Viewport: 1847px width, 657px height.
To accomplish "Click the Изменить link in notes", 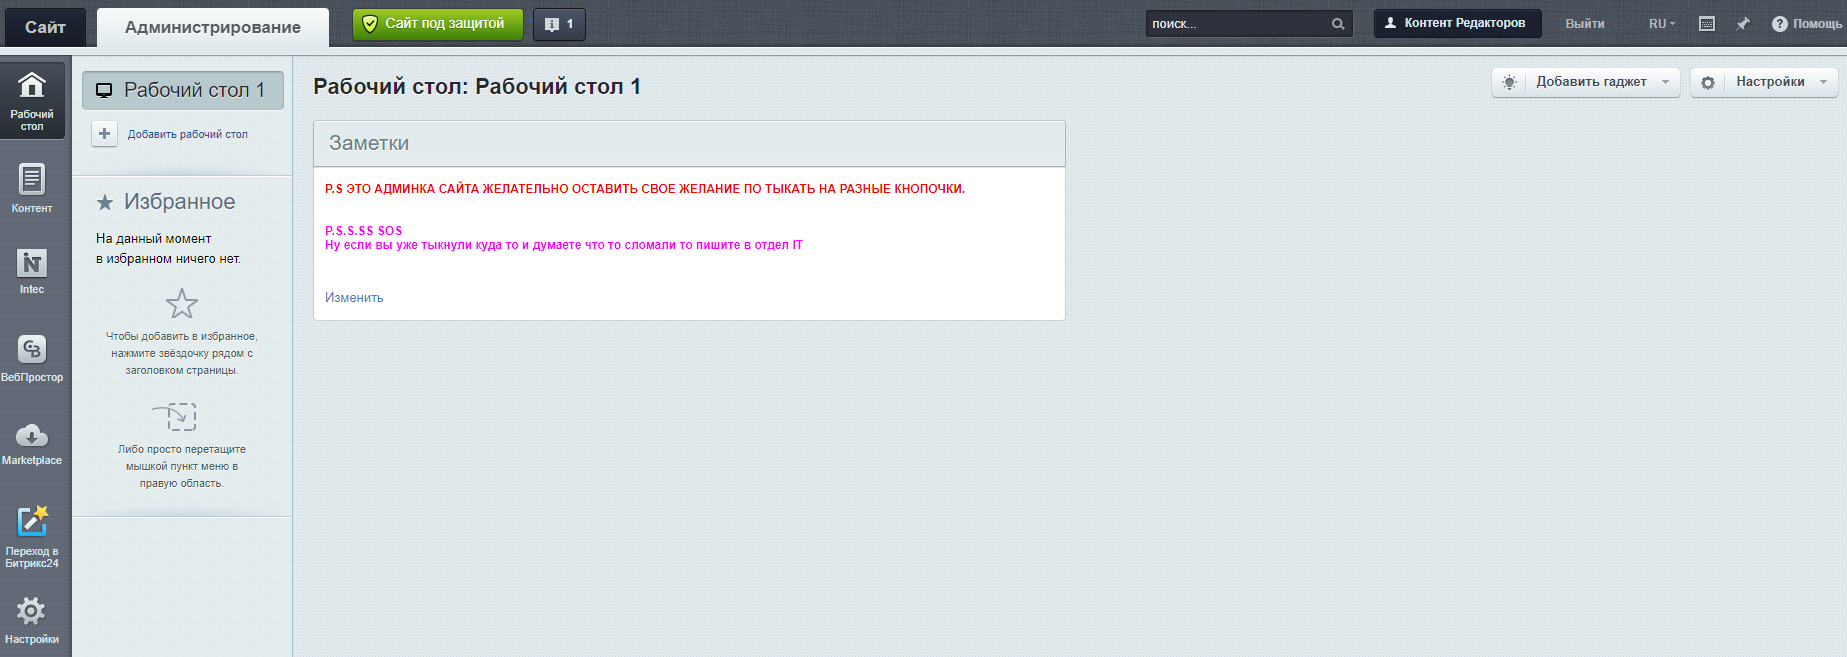I will click(354, 298).
